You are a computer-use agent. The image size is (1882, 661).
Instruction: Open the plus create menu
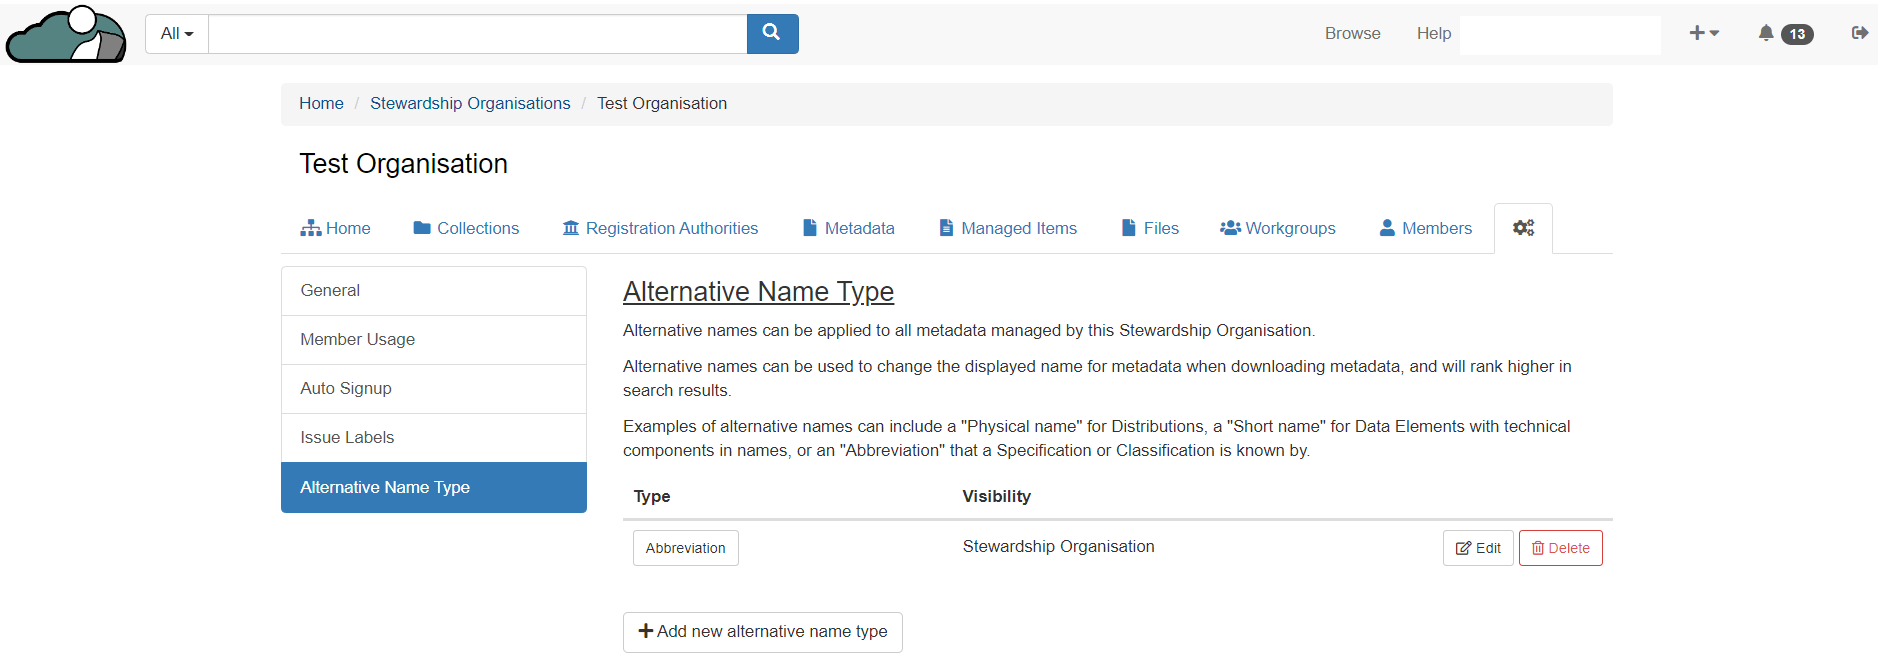coord(1703,33)
